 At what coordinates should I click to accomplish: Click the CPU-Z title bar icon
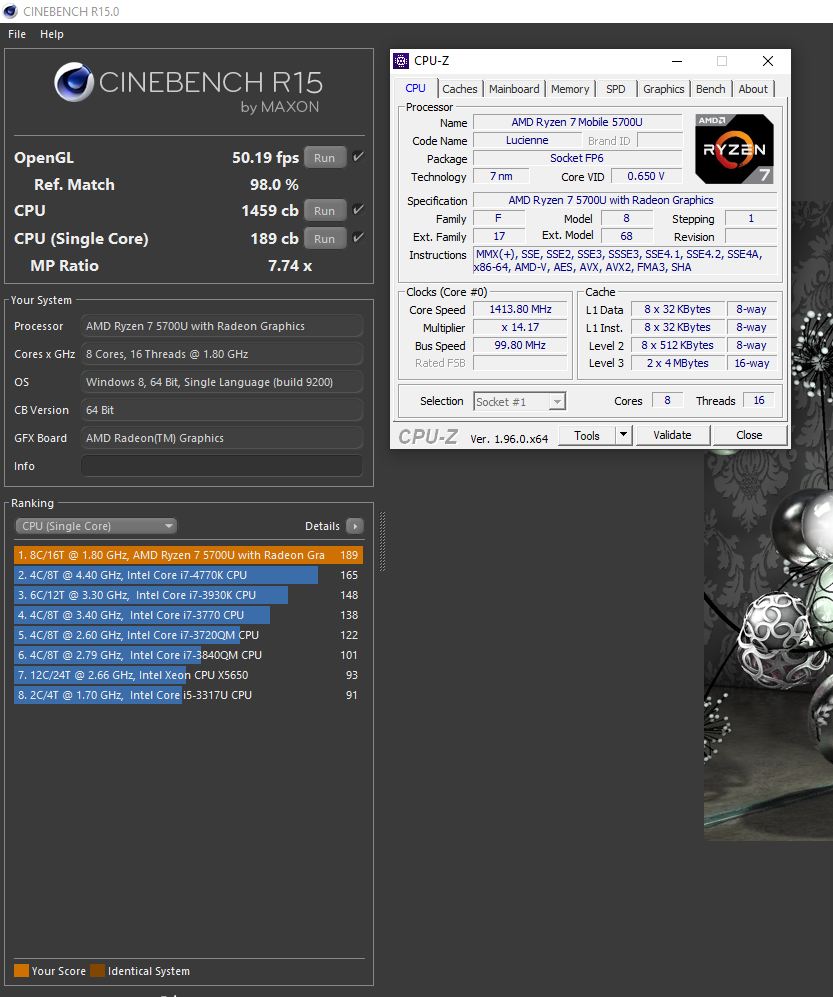click(x=401, y=61)
